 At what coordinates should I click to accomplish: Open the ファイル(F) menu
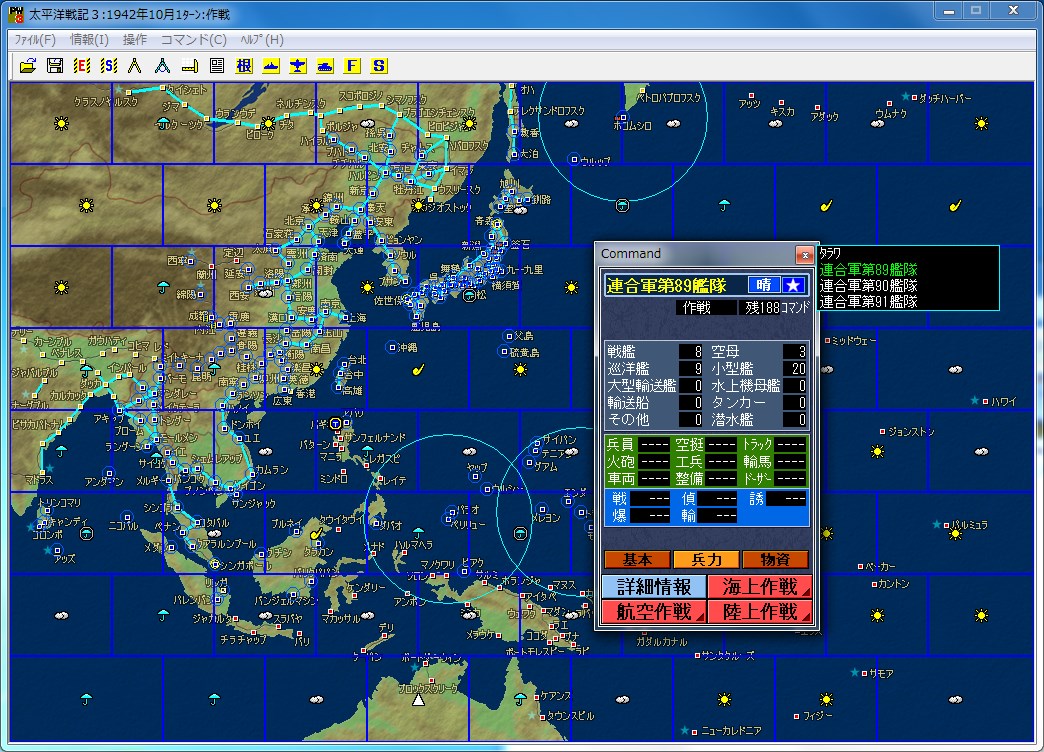[x=35, y=40]
